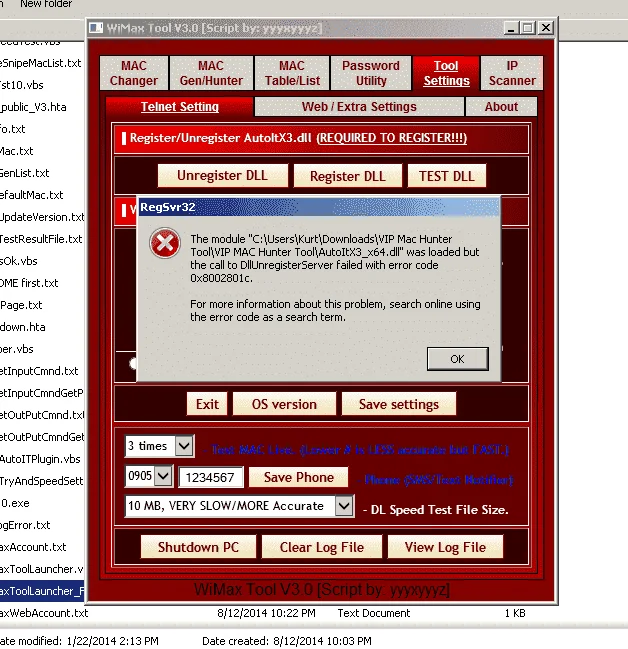The height and width of the screenshot is (649, 628).
Task: Dismiss the RegSvr32 error with OK
Action: click(x=457, y=359)
